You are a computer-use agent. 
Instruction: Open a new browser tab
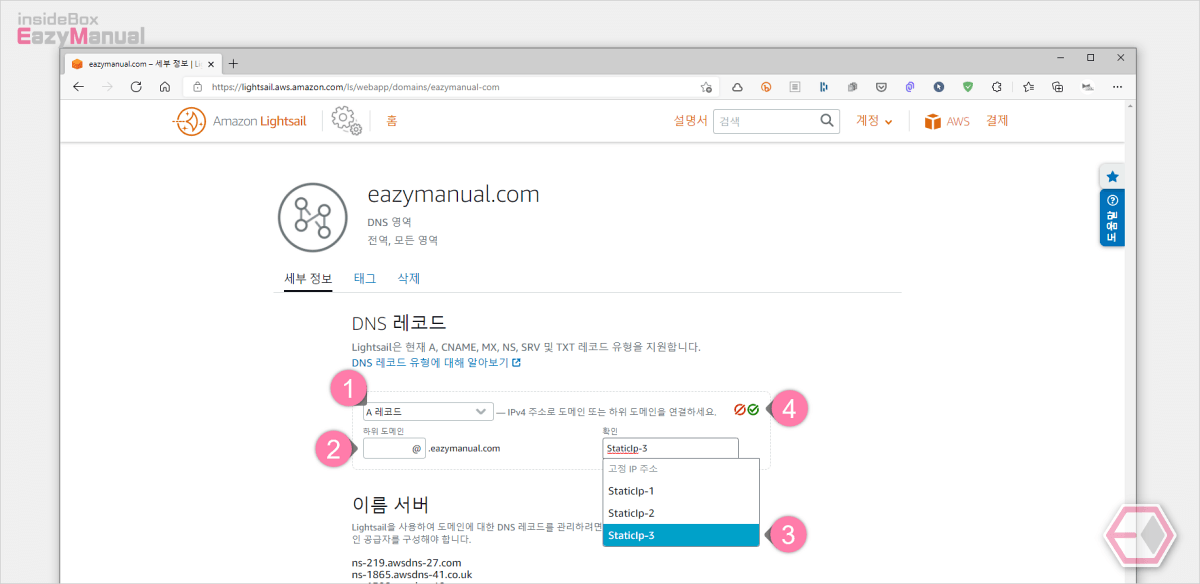pyautogui.click(x=234, y=63)
